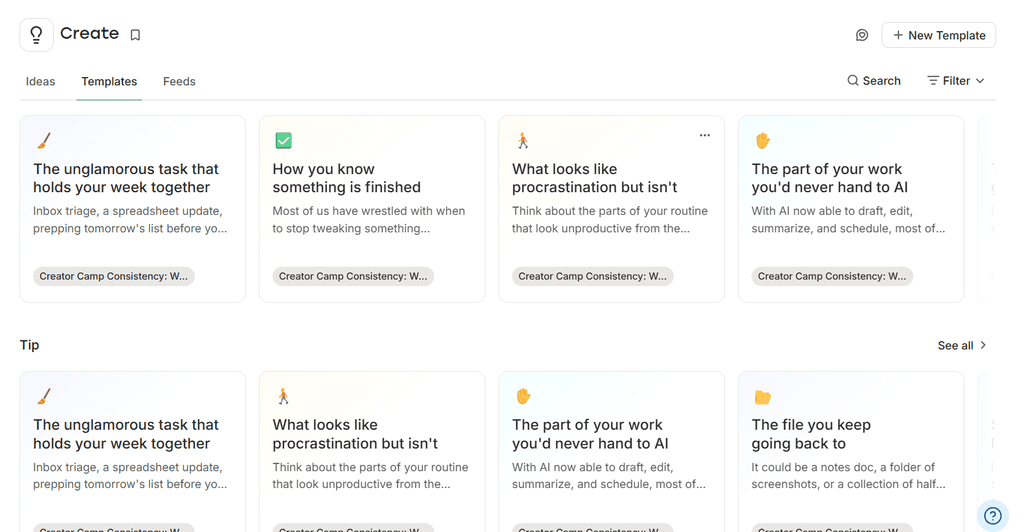This screenshot has height=532, width=1024.
Task: Click the bookmark icon beside Create
Action: pyautogui.click(x=135, y=35)
